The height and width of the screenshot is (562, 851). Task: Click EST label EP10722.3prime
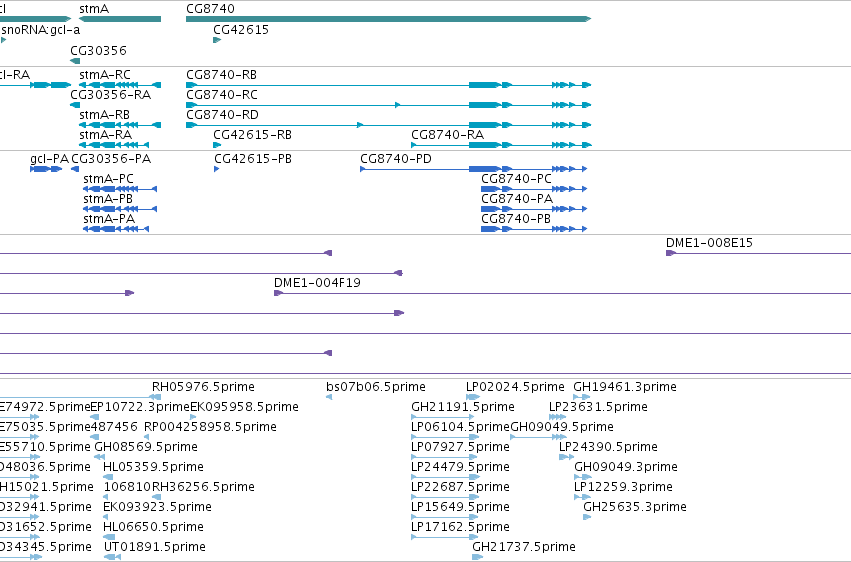[140, 407]
